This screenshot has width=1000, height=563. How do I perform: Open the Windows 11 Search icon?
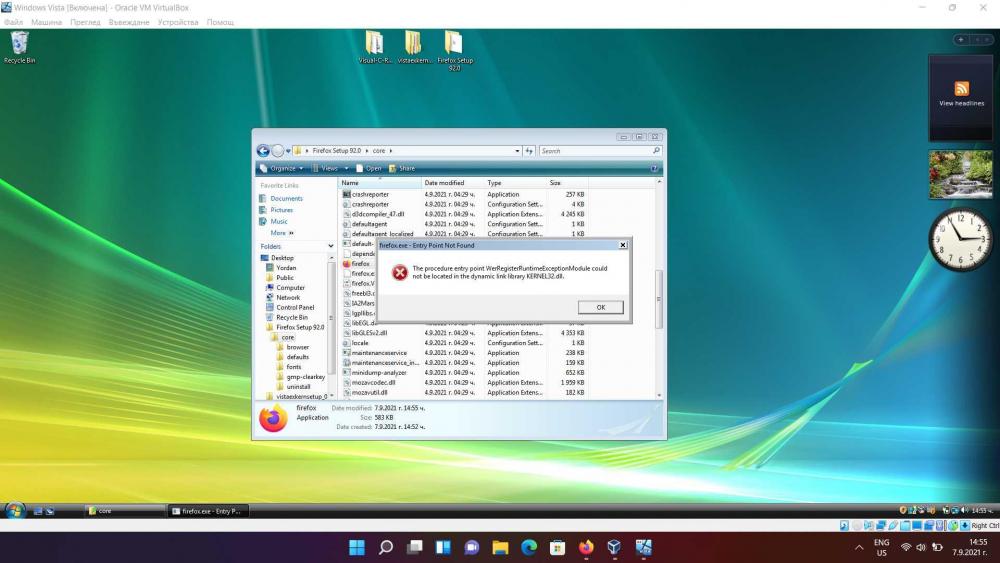point(386,548)
